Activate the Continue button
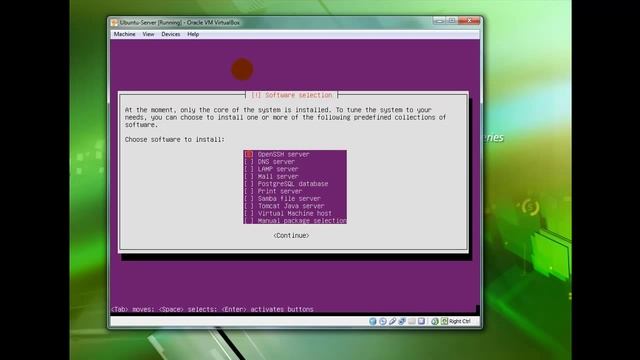Screen dimensions: 640x360 [291, 236]
